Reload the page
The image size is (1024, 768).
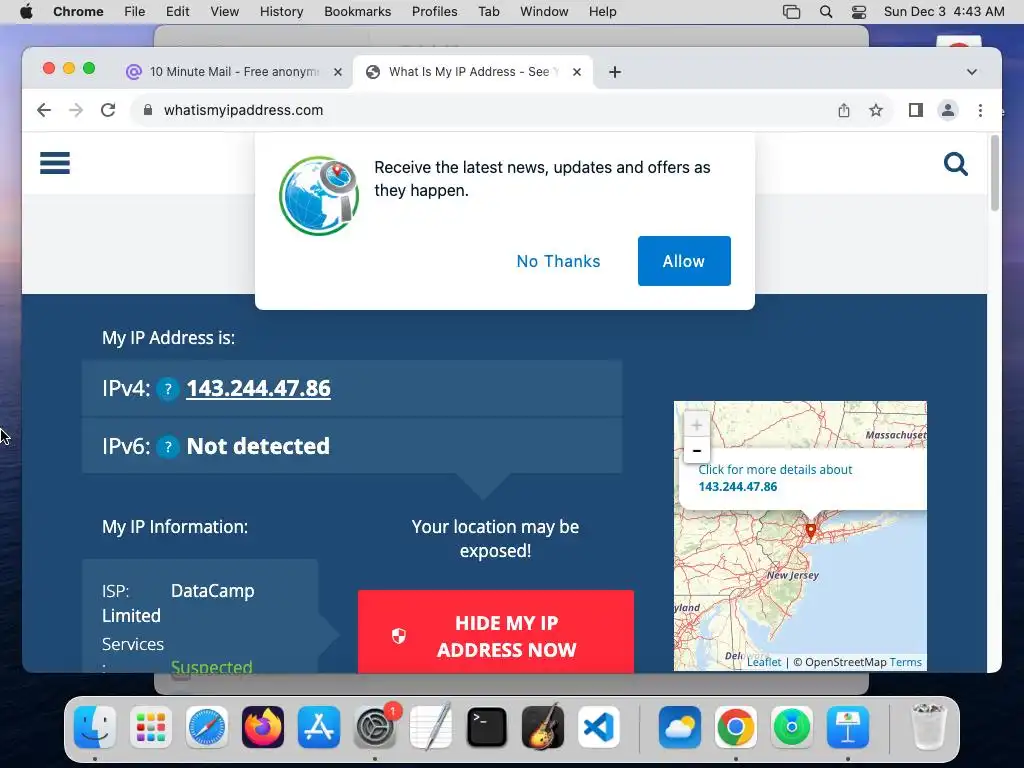click(x=108, y=110)
